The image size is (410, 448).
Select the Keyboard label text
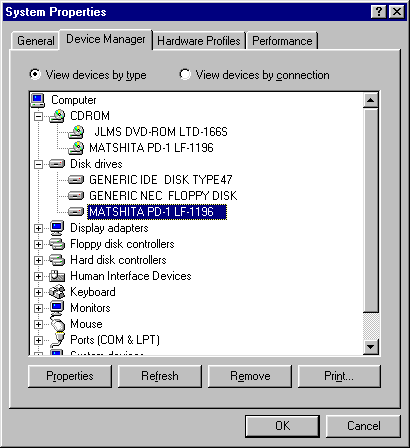click(93, 292)
